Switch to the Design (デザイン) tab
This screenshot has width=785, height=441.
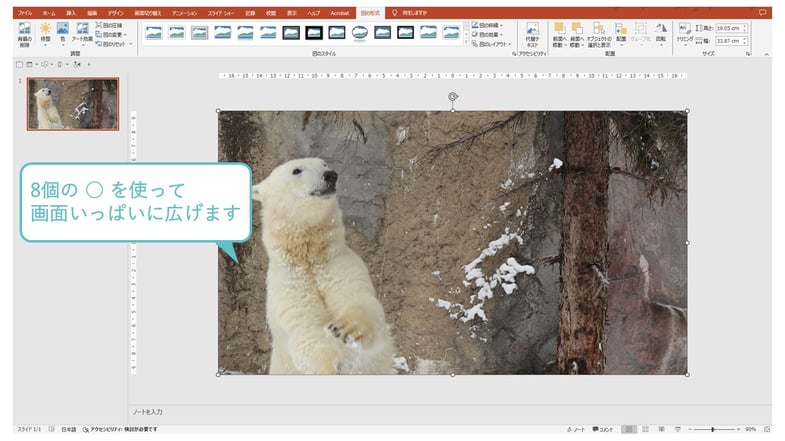(x=115, y=13)
